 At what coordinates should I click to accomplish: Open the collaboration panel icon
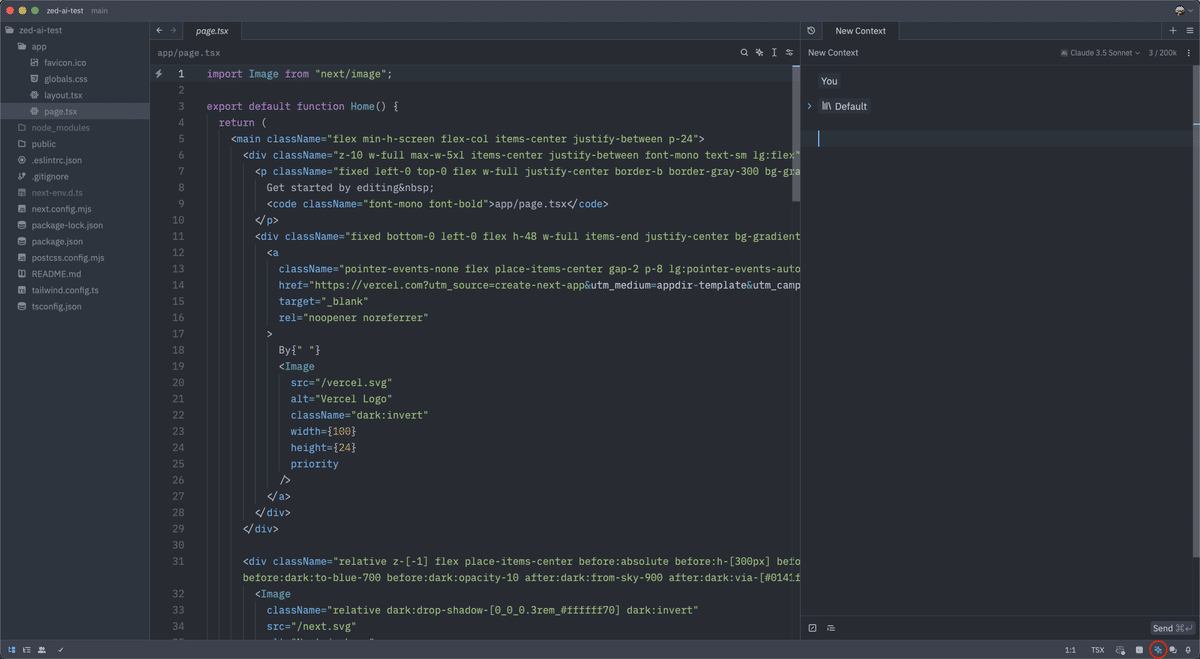[x=42, y=650]
